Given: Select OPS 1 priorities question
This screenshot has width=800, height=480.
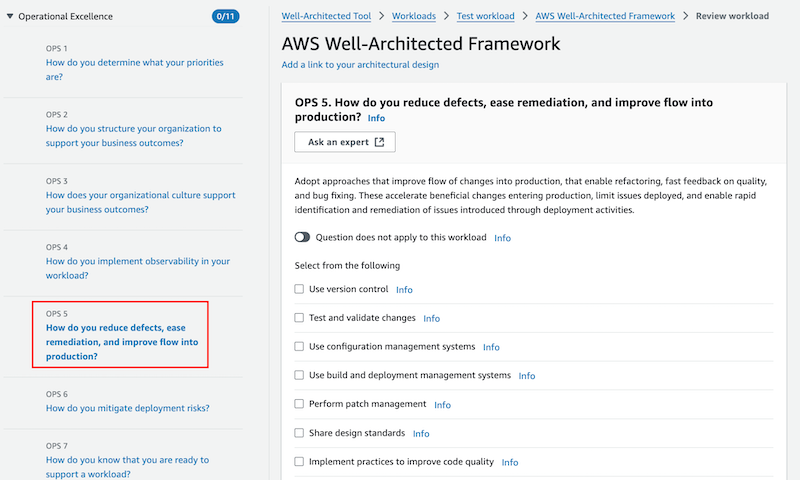Looking at the screenshot, I should (x=135, y=69).
